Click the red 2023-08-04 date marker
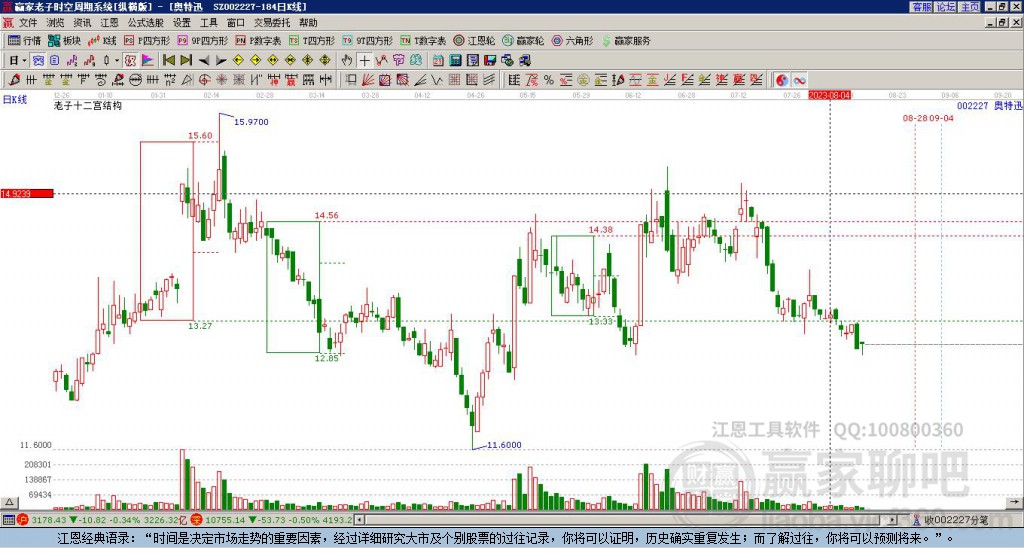Screen dimensions: 1024x548 829,95
